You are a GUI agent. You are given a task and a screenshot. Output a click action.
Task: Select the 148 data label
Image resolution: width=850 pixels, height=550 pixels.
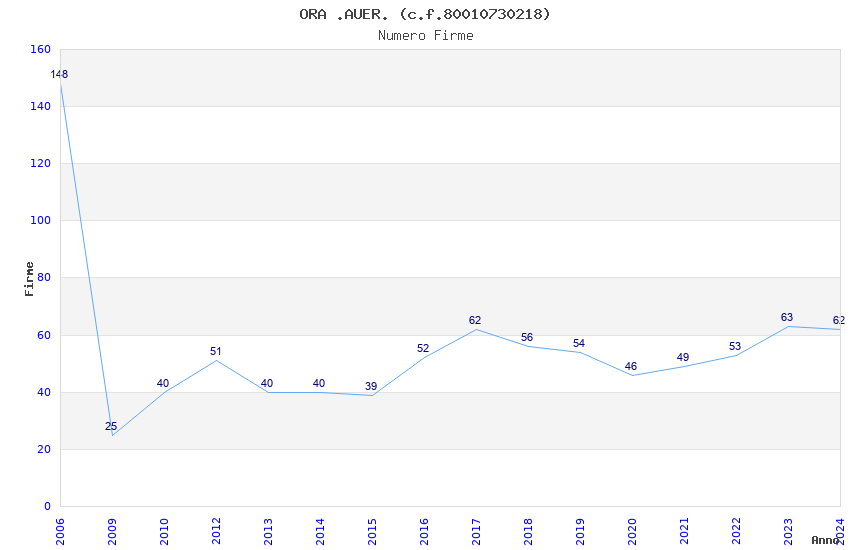click(x=59, y=74)
